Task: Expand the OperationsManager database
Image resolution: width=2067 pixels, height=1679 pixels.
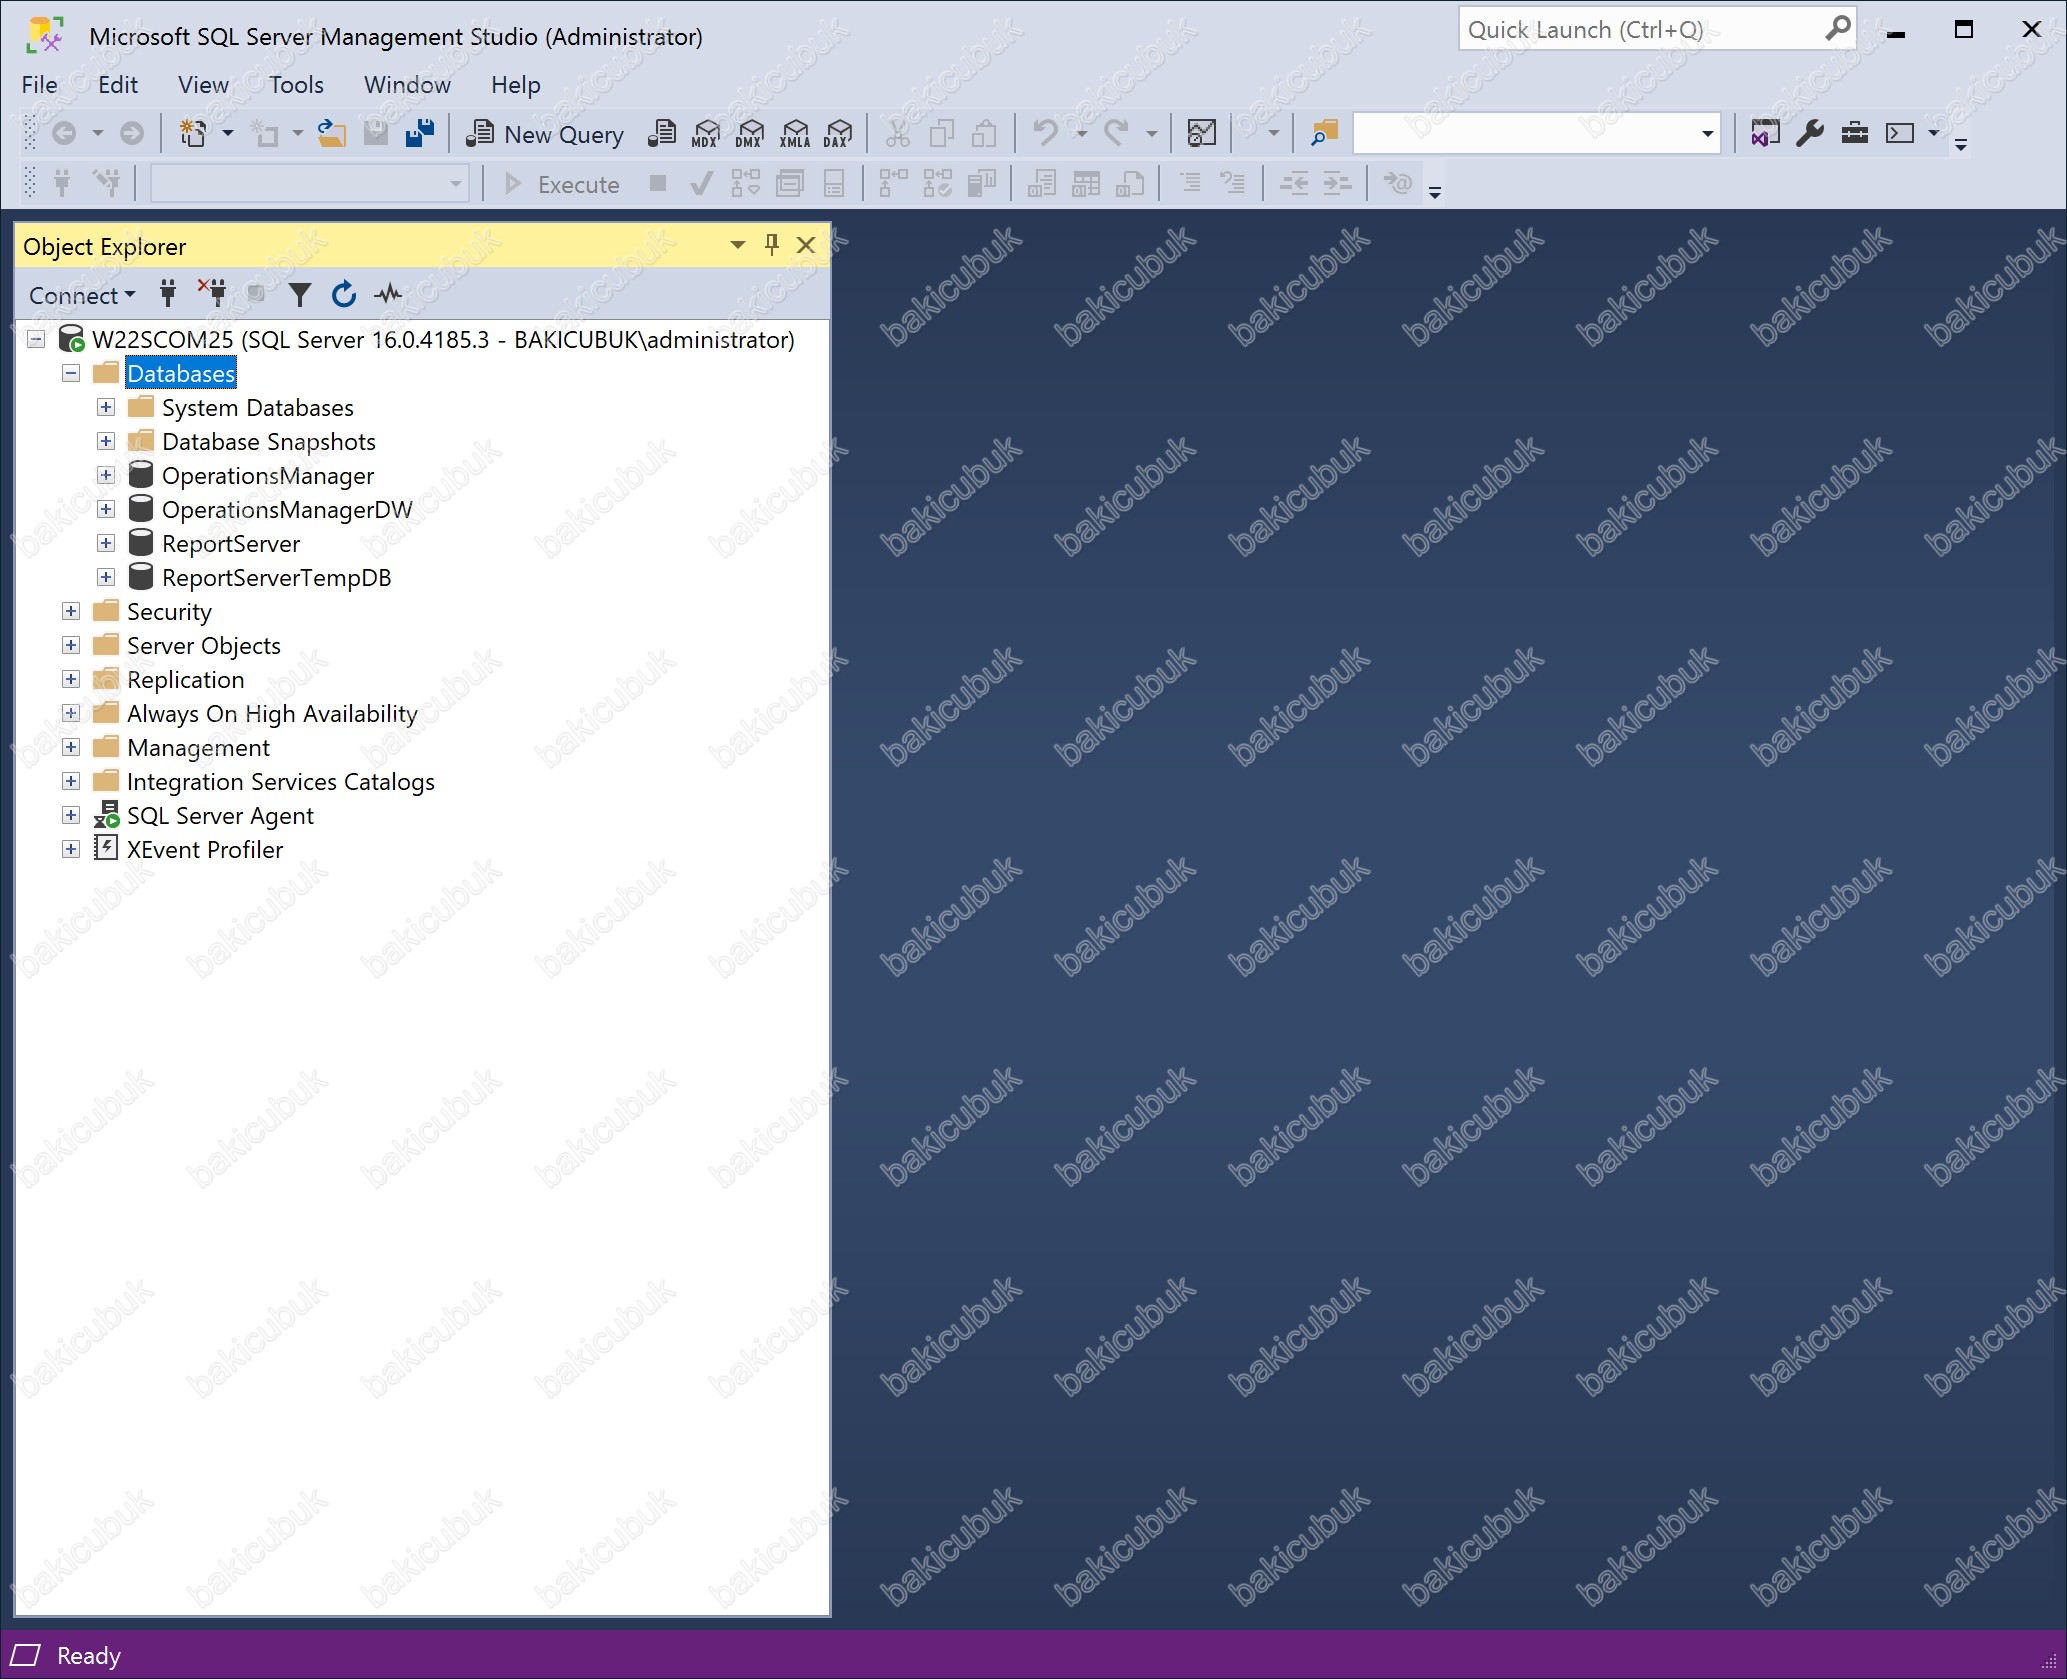Action: tap(106, 475)
